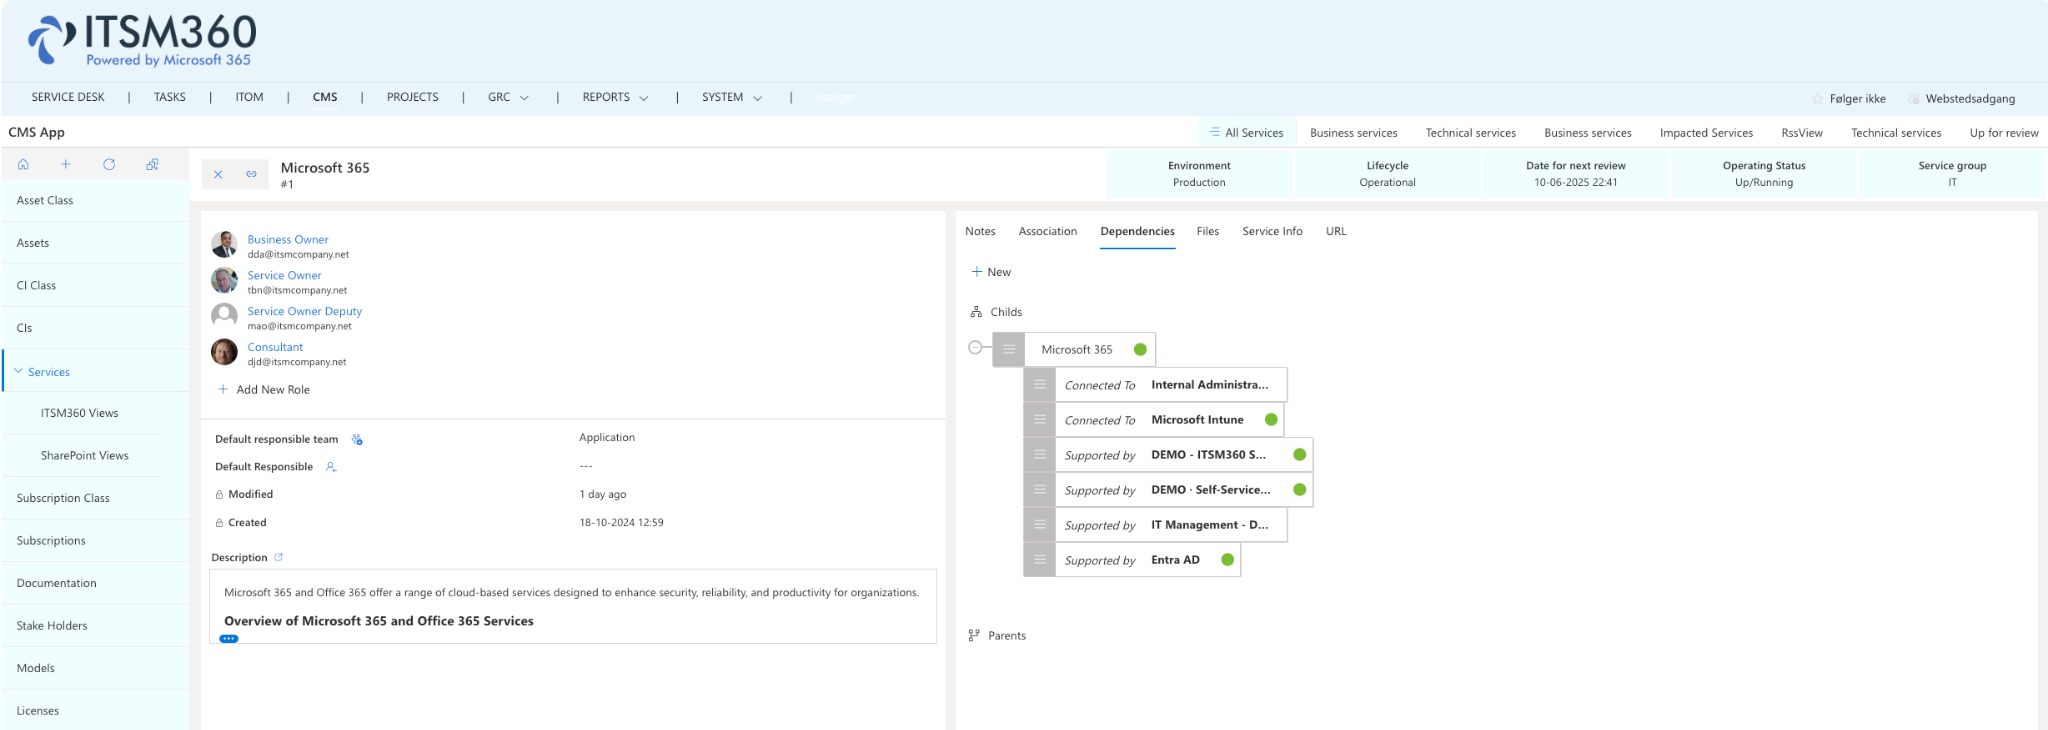The image size is (2048, 730).
Task: Collapse the Microsoft 365 dependency tree node
Action: 975,348
